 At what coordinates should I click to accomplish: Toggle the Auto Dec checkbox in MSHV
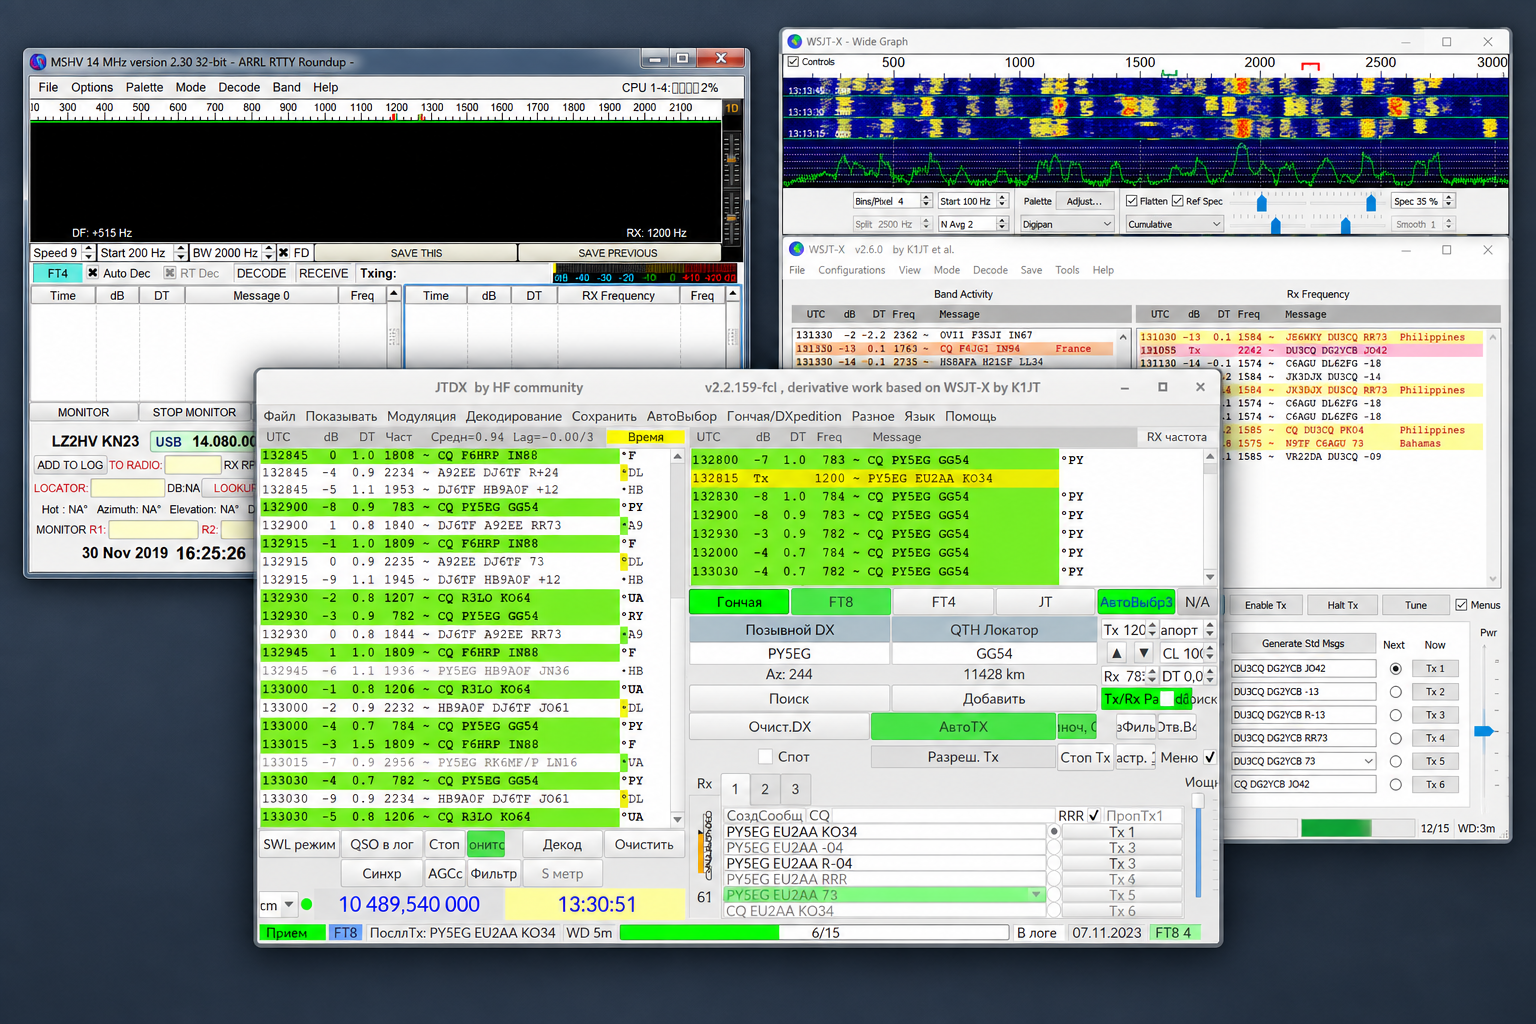pyautogui.click(x=93, y=273)
